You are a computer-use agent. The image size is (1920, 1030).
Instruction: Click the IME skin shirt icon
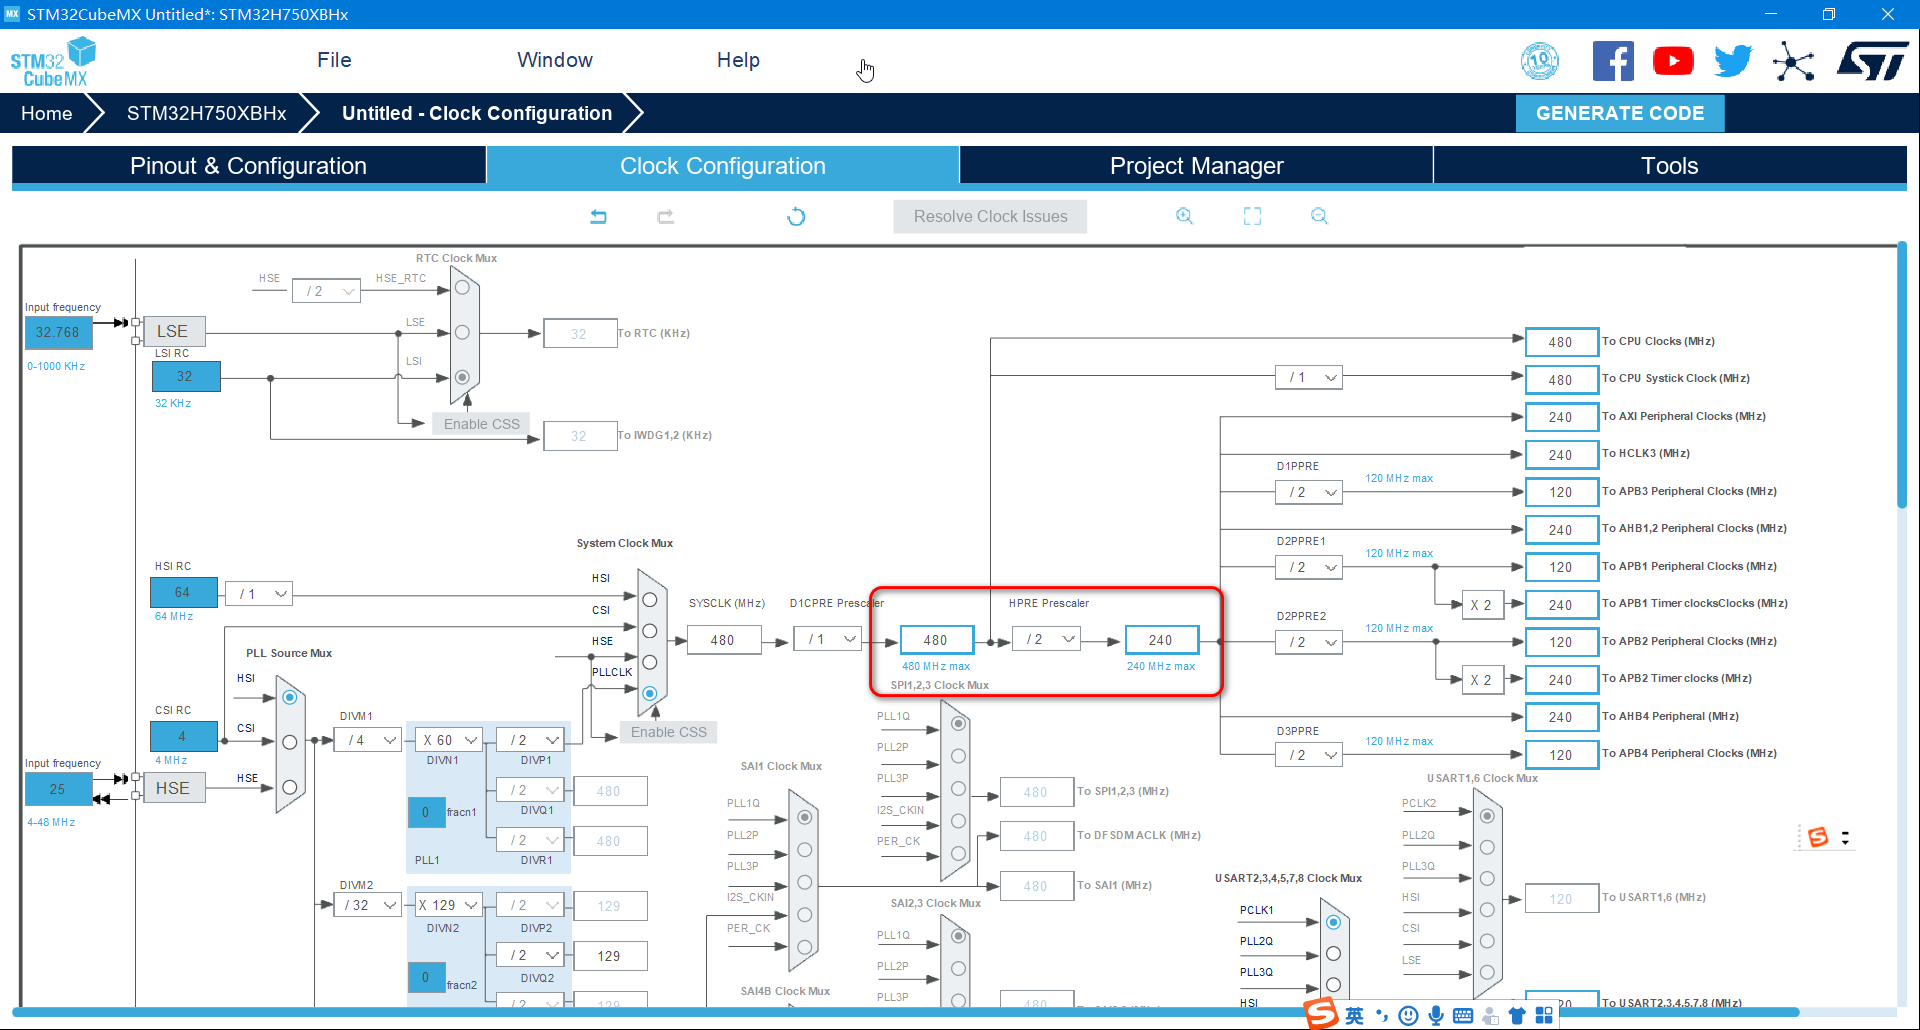(x=1517, y=1016)
